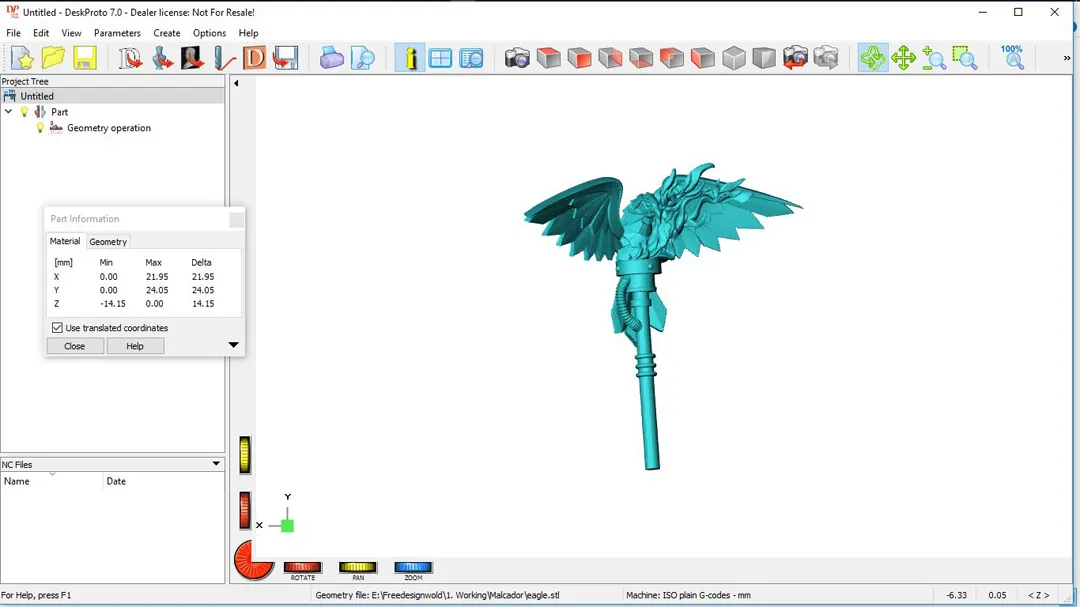This screenshot has width=1080, height=607.
Task: Sort NC Files by the Name column
Action: (52, 481)
